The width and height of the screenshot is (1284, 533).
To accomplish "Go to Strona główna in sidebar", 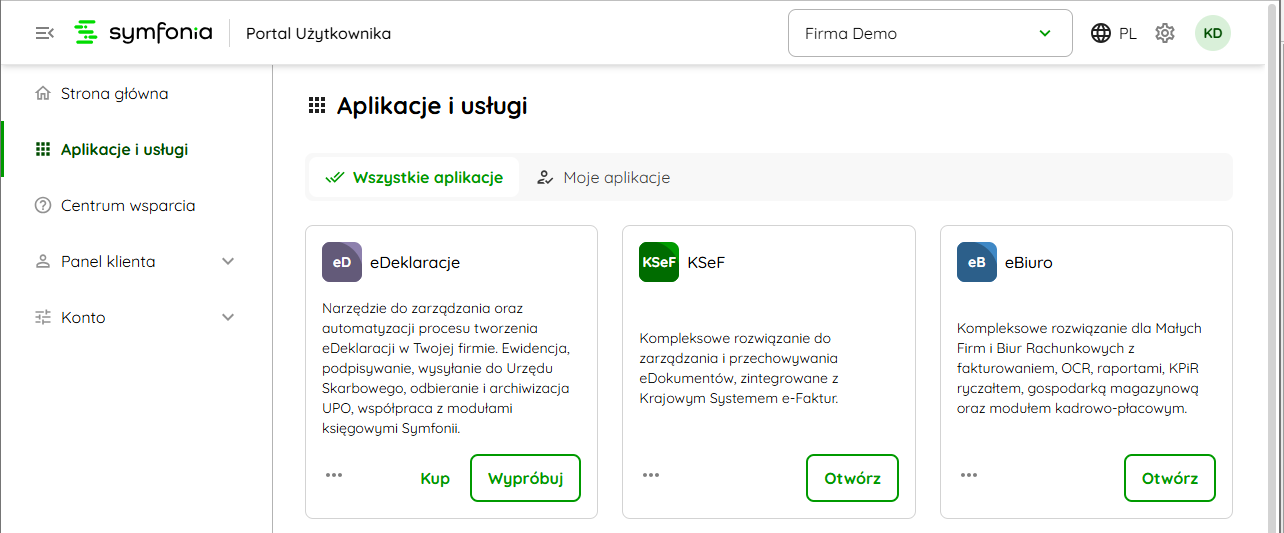I will [114, 94].
